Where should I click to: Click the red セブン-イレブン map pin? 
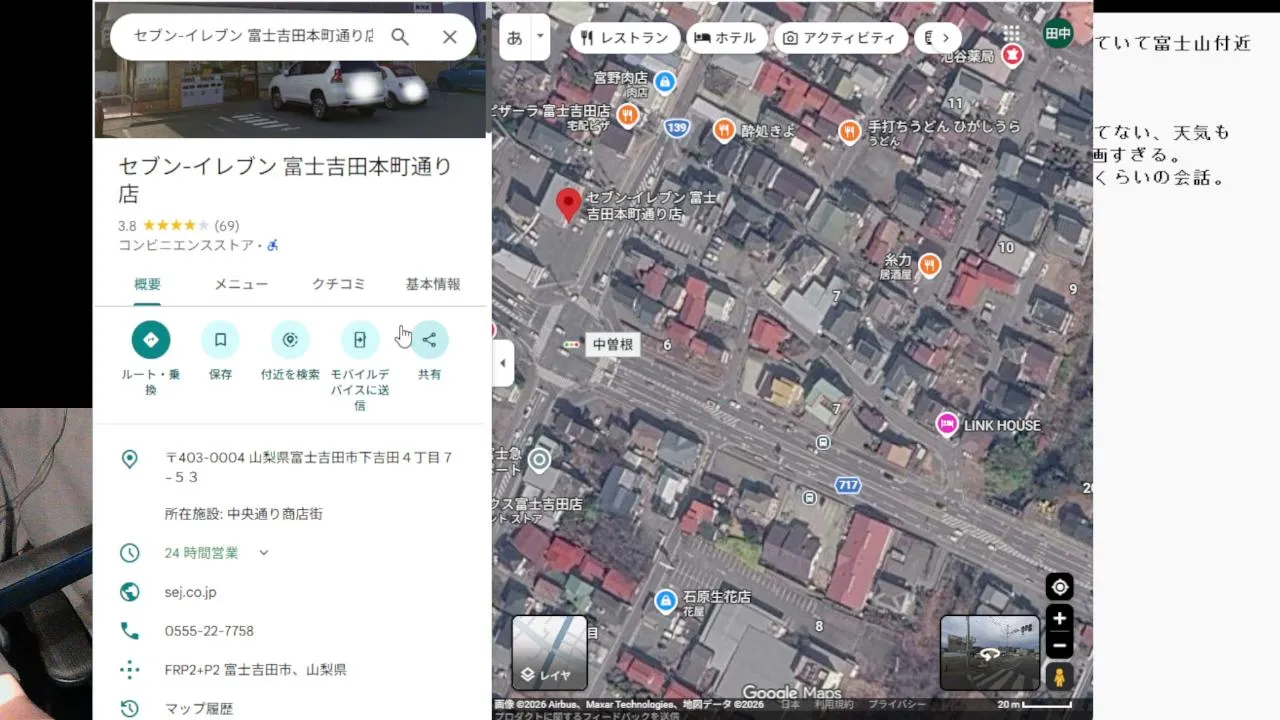point(568,205)
